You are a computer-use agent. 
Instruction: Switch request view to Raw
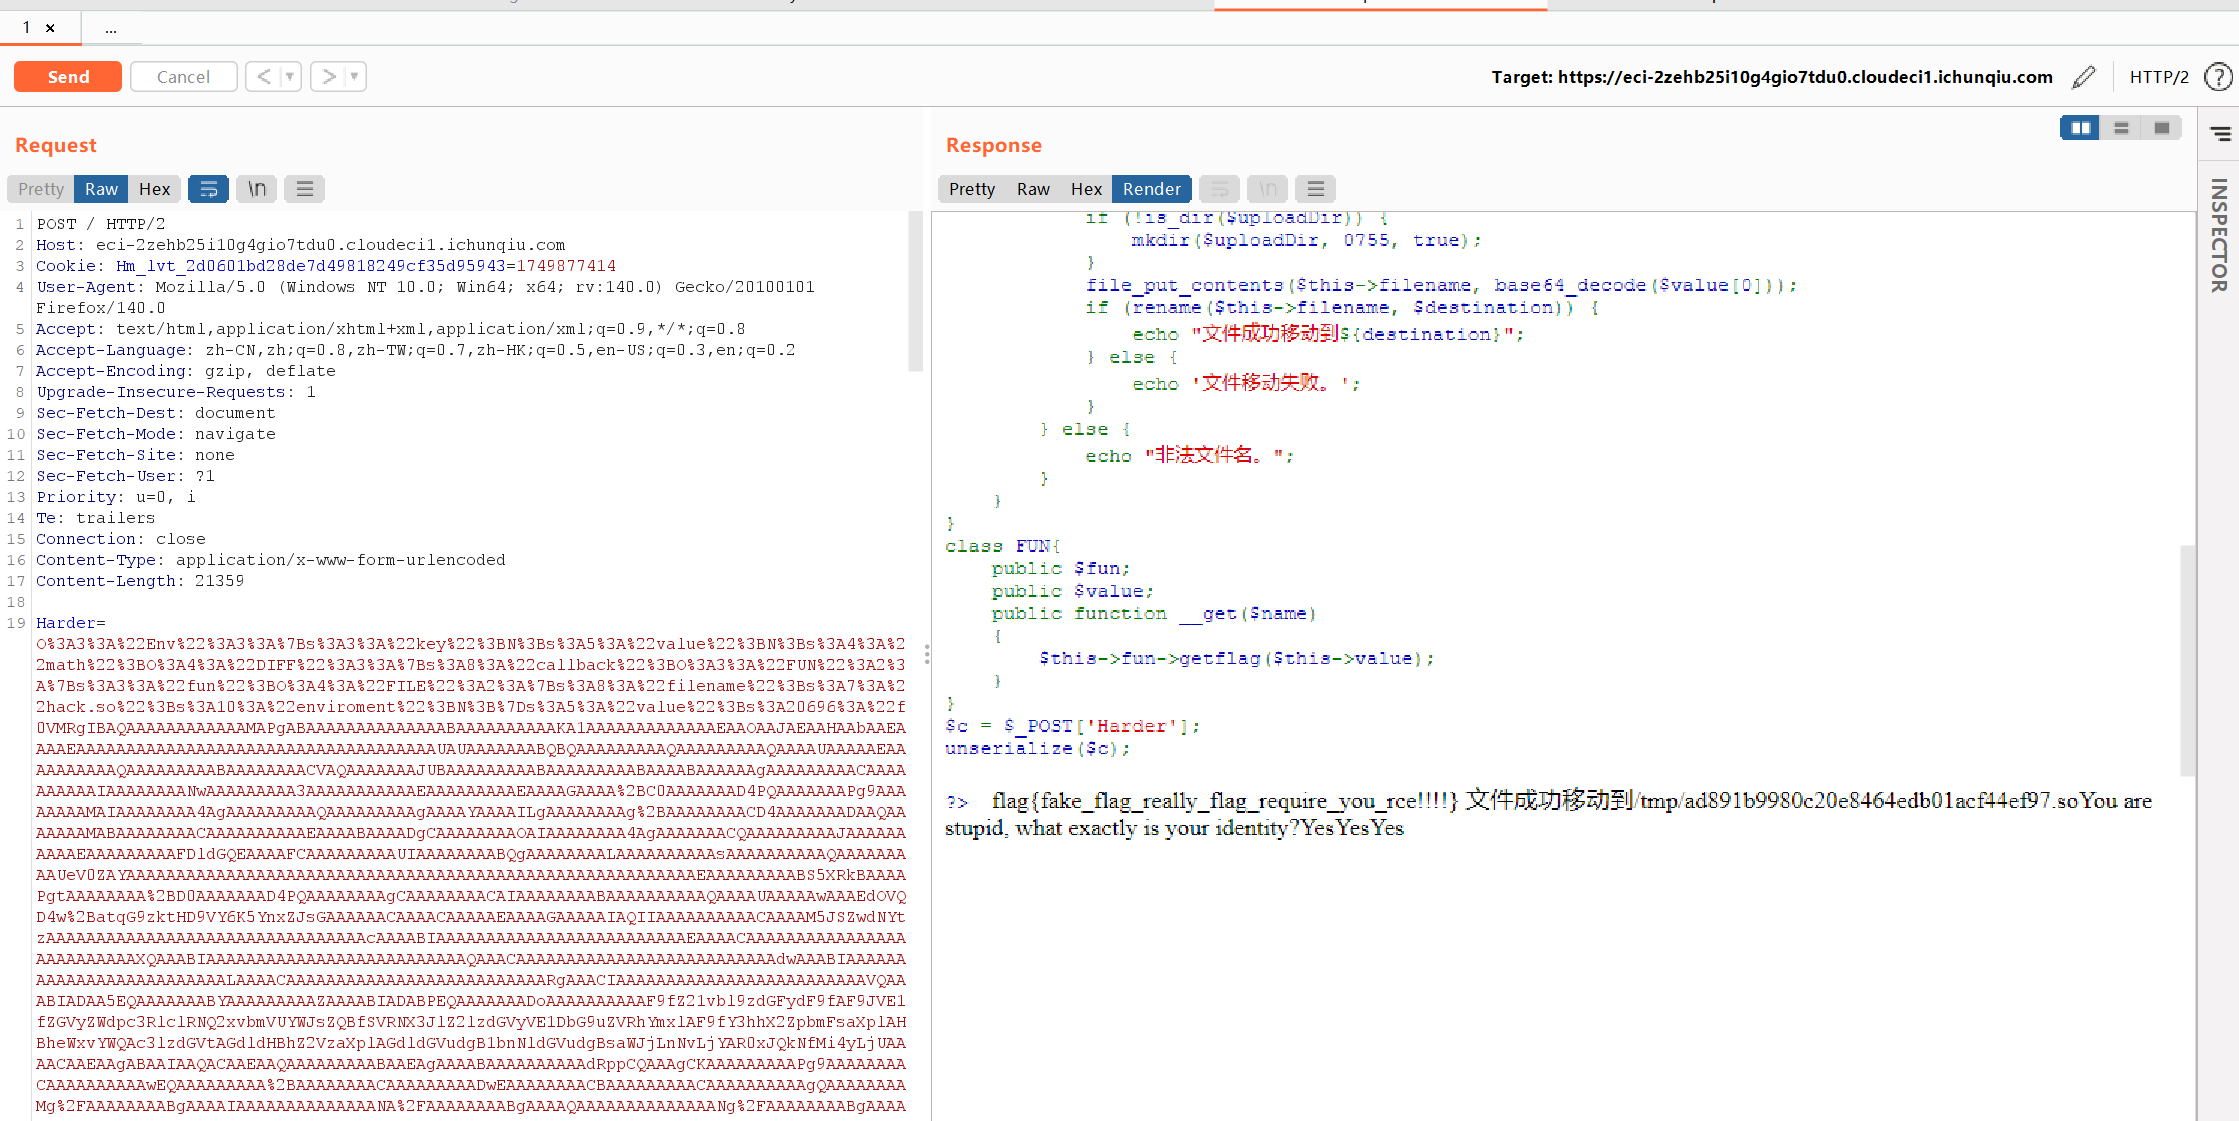tap(101, 189)
